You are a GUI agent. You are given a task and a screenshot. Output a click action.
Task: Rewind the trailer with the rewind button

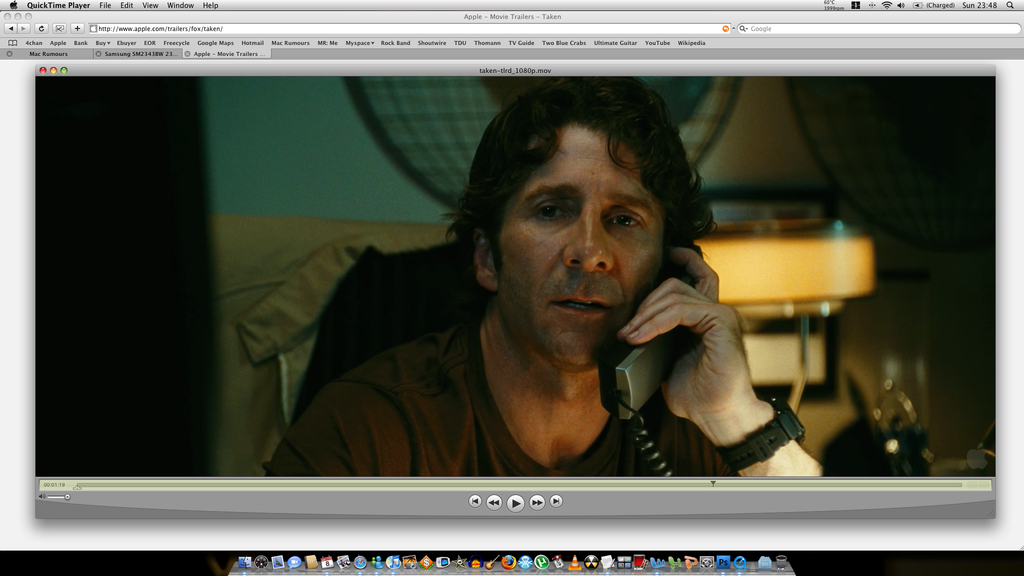(494, 502)
